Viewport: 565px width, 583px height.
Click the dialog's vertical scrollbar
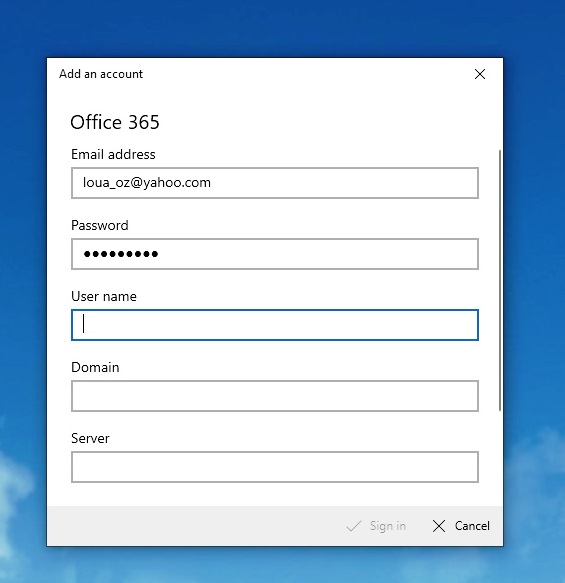500,280
